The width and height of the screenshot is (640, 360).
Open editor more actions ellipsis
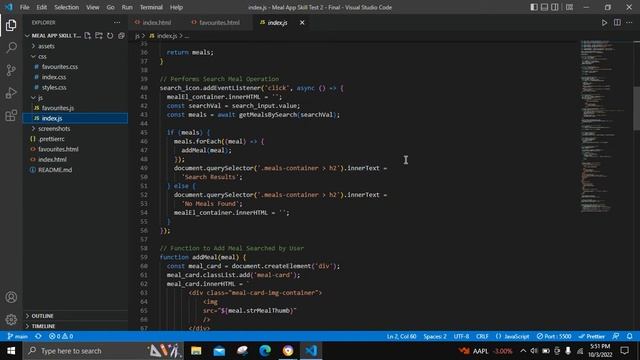pyautogui.click(x=629, y=22)
